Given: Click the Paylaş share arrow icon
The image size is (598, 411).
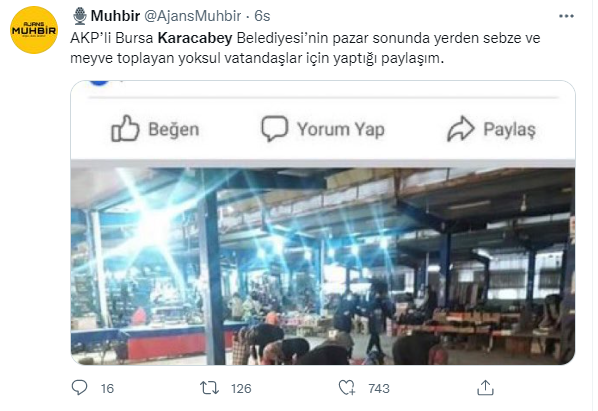Looking at the screenshot, I should pyautogui.click(x=461, y=128).
